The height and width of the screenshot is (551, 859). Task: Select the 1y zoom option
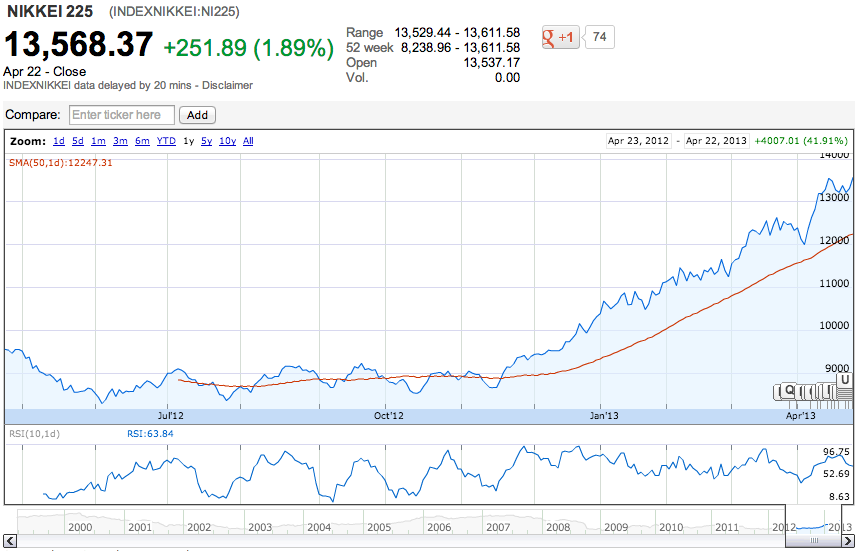(188, 141)
